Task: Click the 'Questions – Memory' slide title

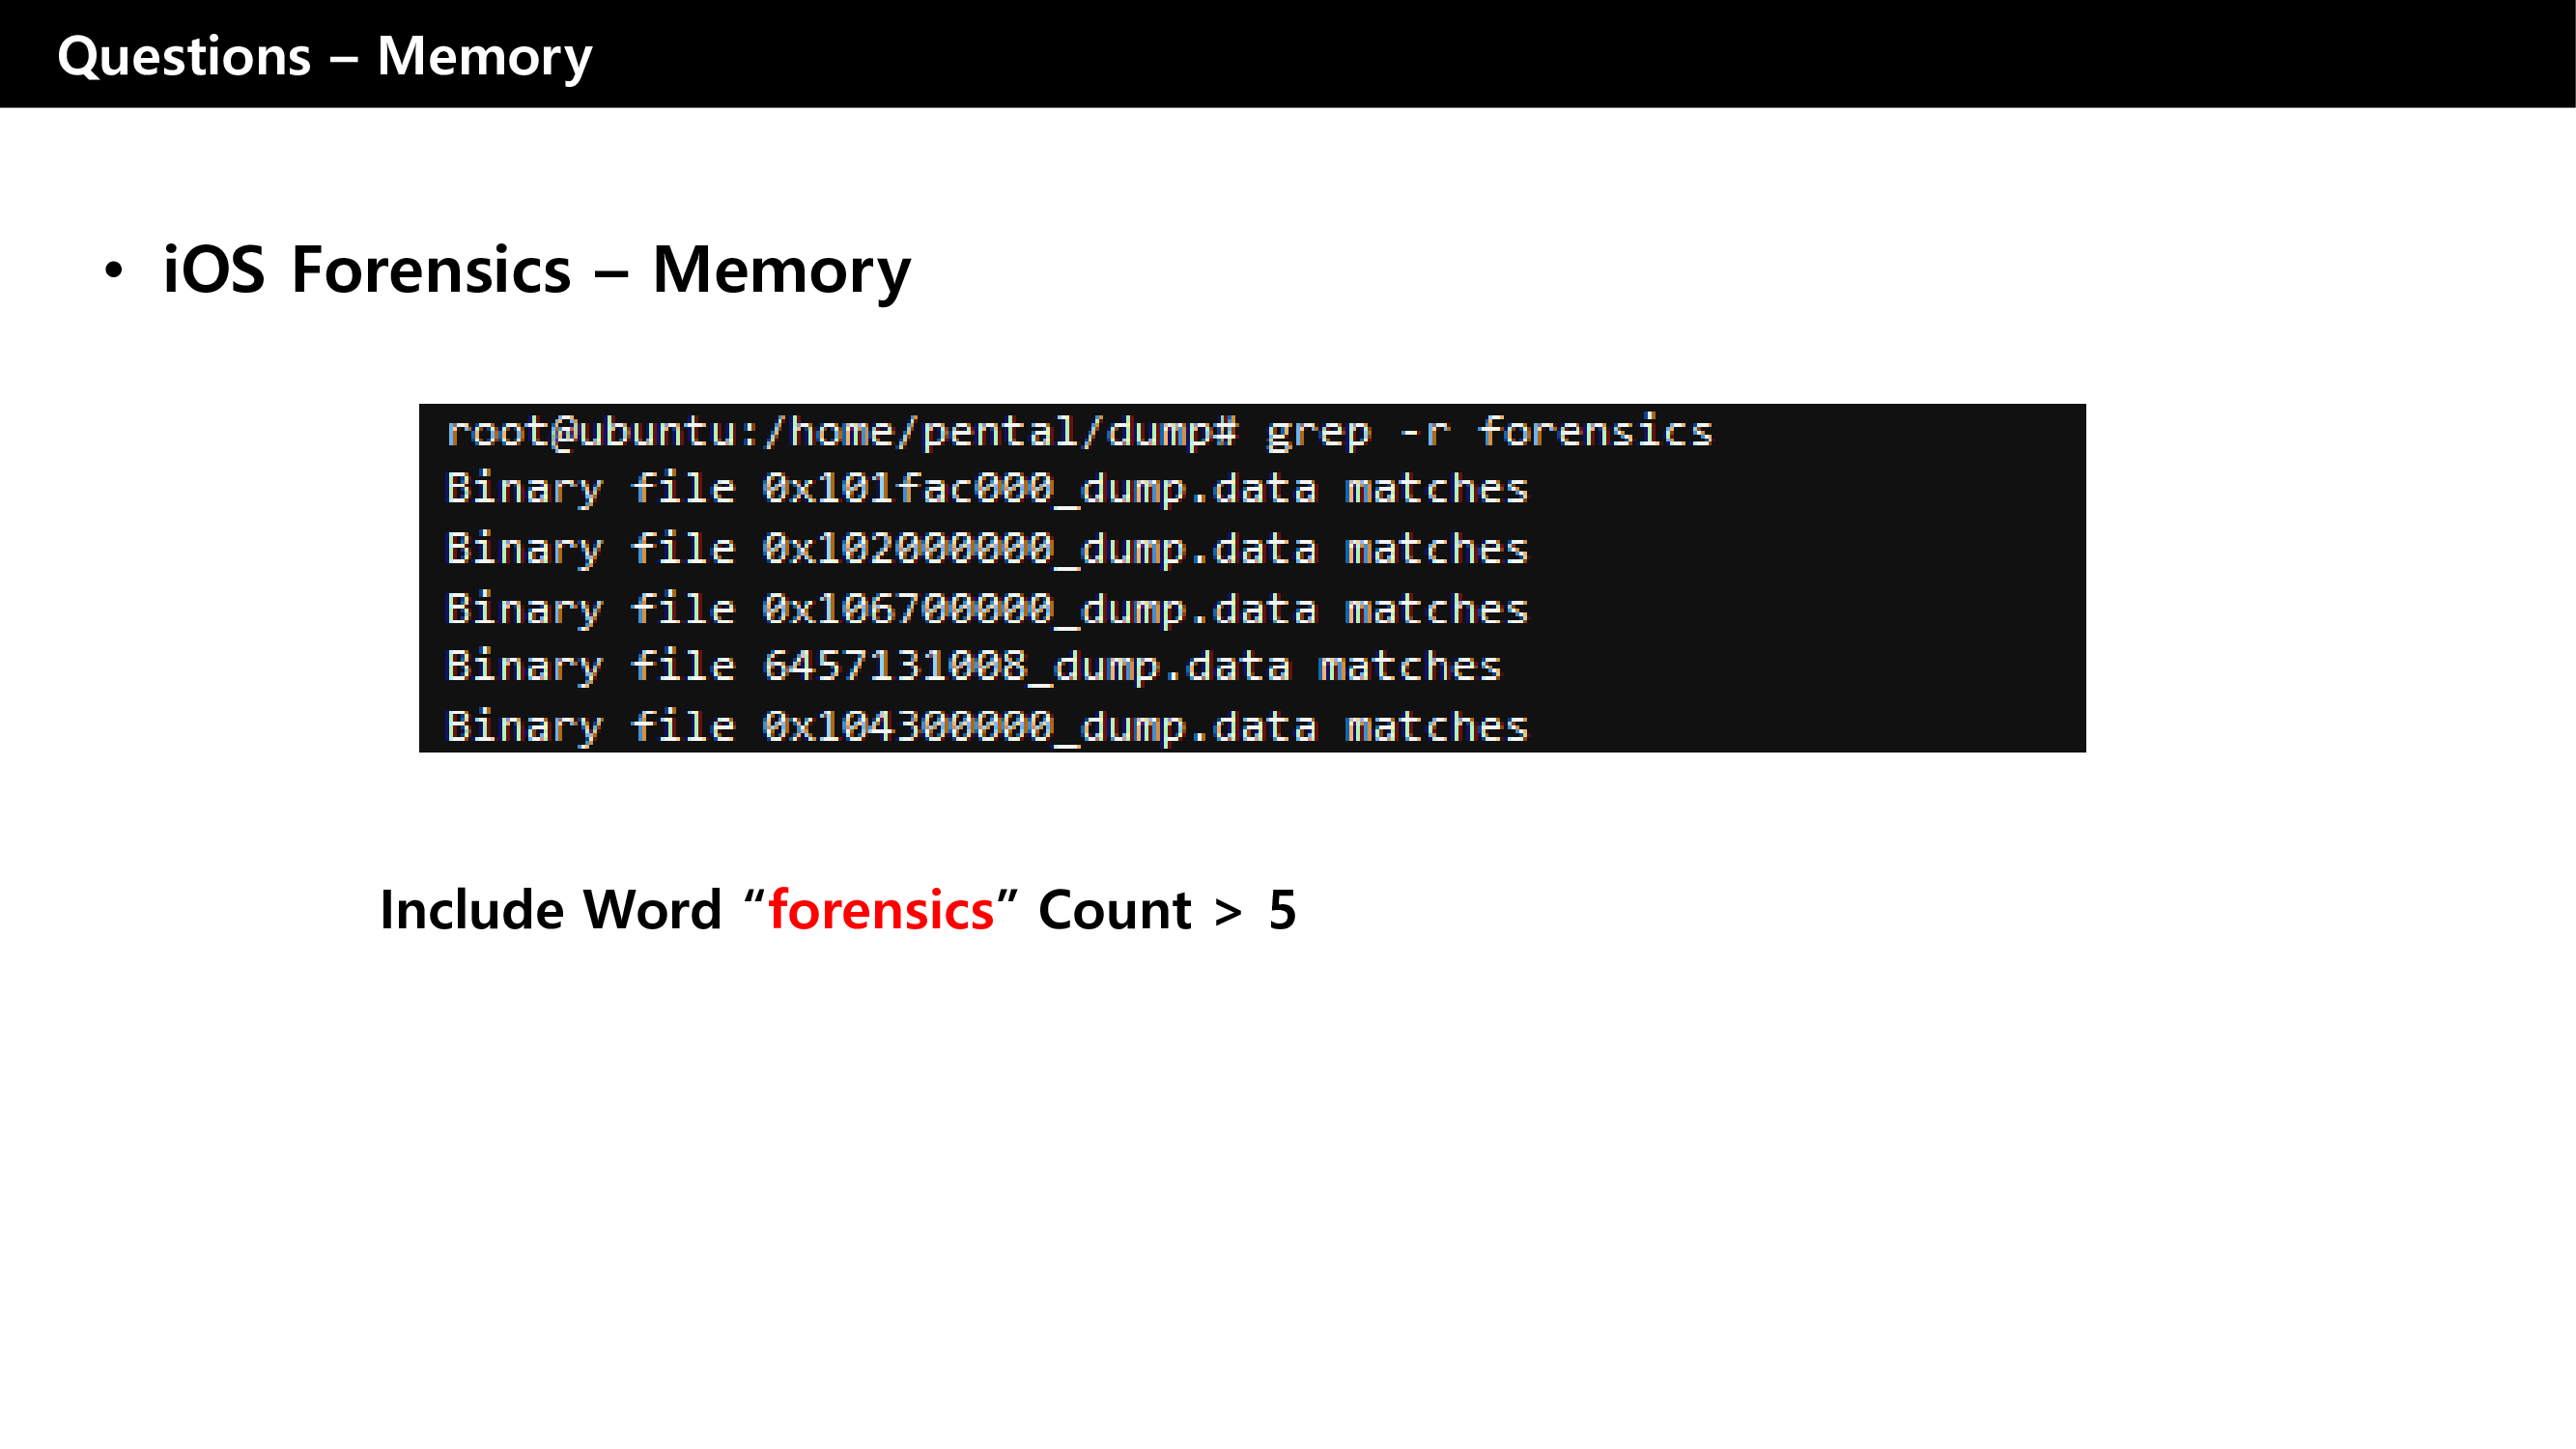Action: (x=324, y=56)
